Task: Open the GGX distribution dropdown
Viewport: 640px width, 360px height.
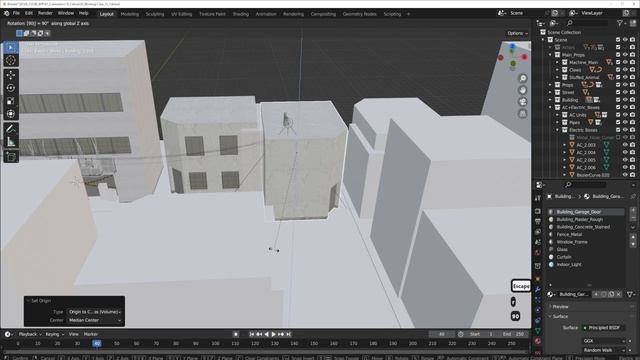Action: tap(604, 341)
